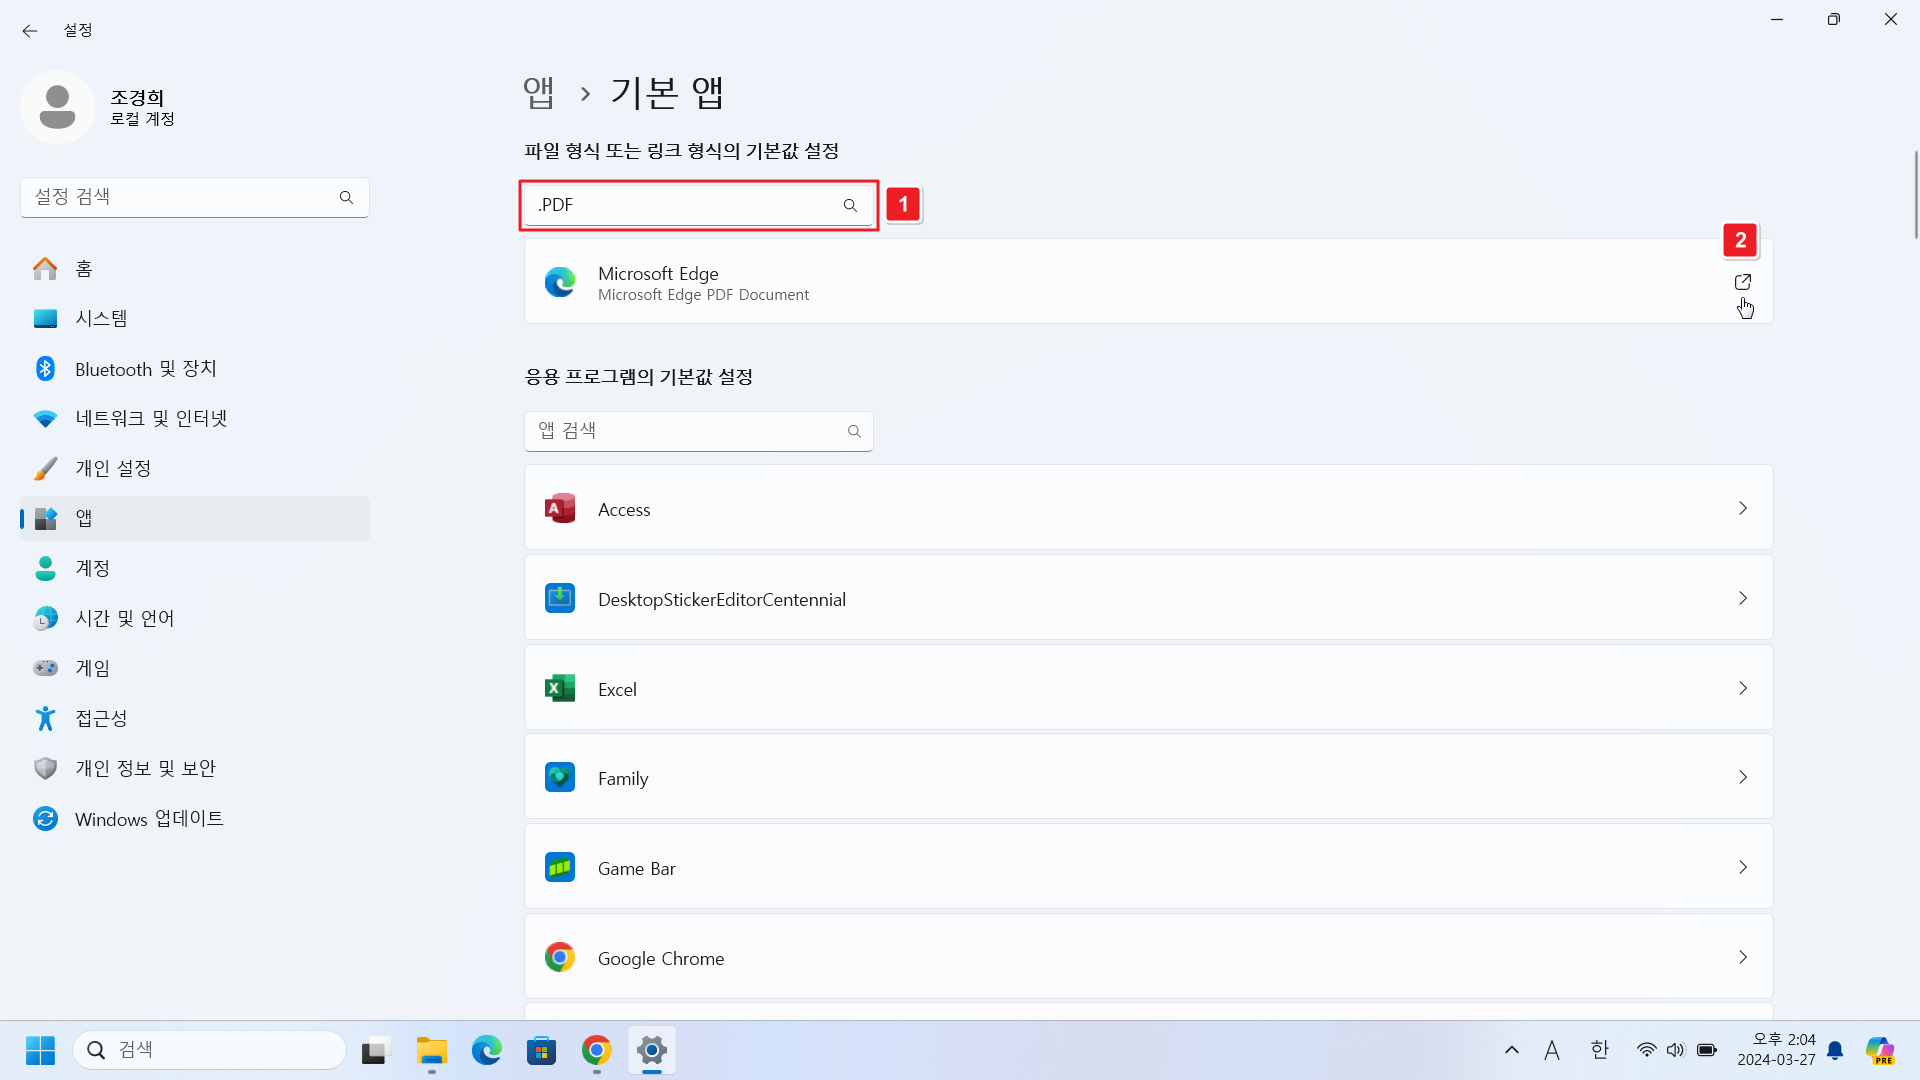Click the taskbar 검색 search box

tap(209, 1050)
